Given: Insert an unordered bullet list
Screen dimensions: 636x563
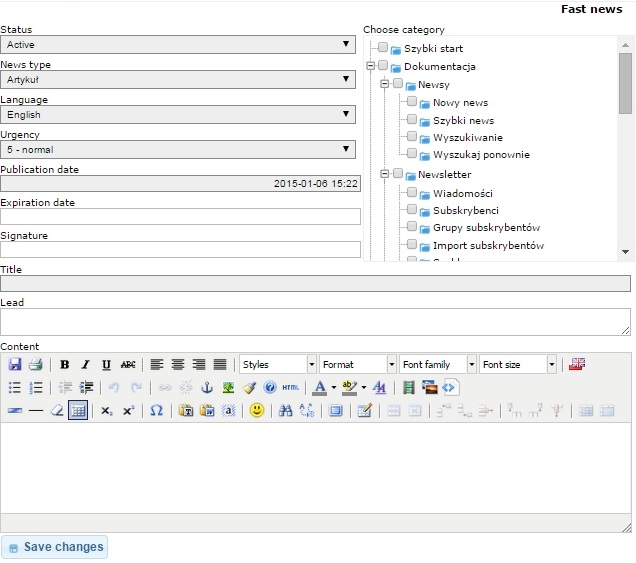Looking at the screenshot, I should [15, 388].
